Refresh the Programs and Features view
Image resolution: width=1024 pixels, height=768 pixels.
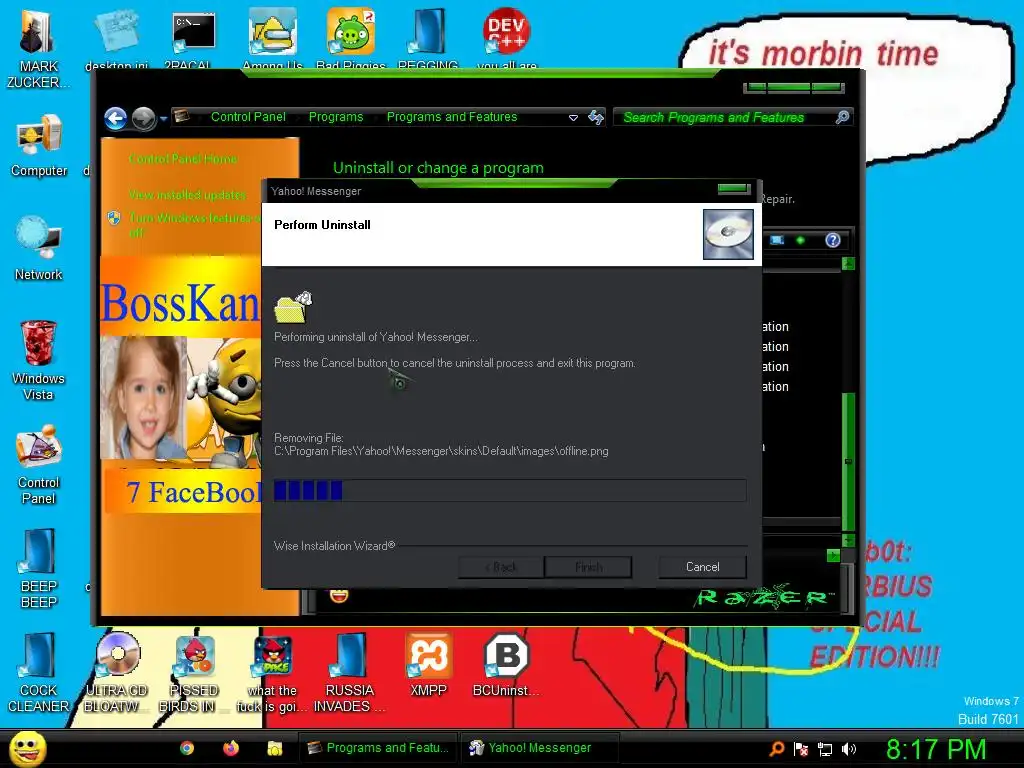pos(596,118)
